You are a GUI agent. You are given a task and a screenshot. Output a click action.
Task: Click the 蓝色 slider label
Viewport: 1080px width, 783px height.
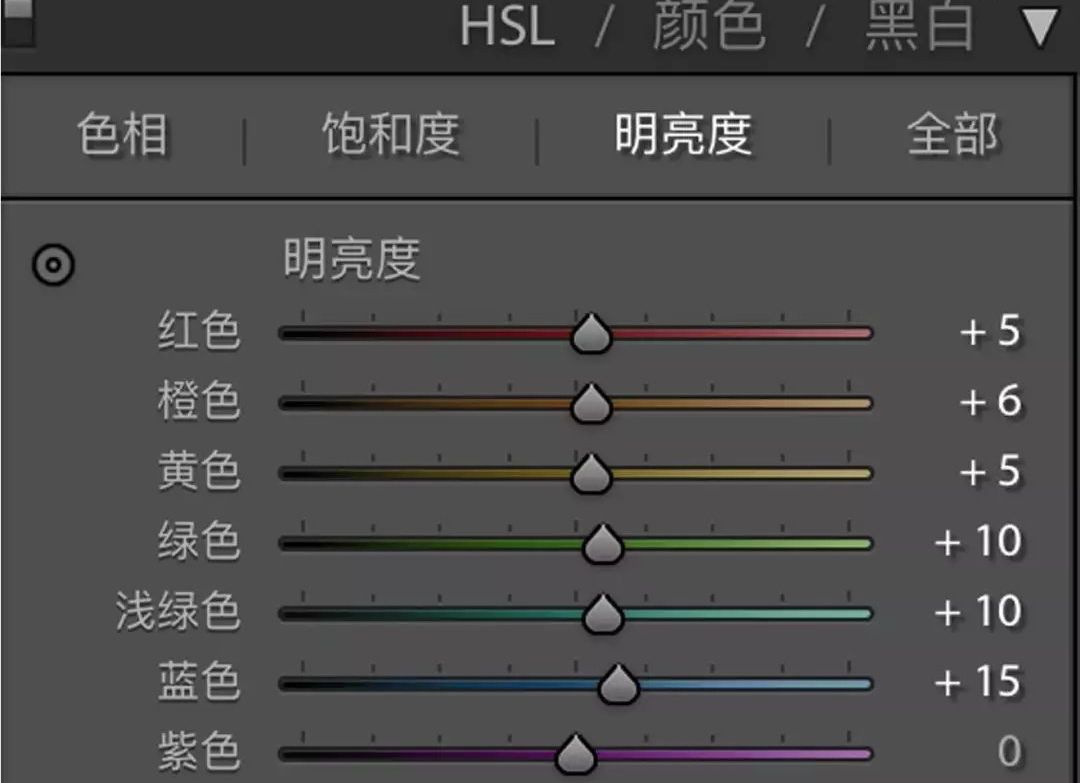click(199, 682)
